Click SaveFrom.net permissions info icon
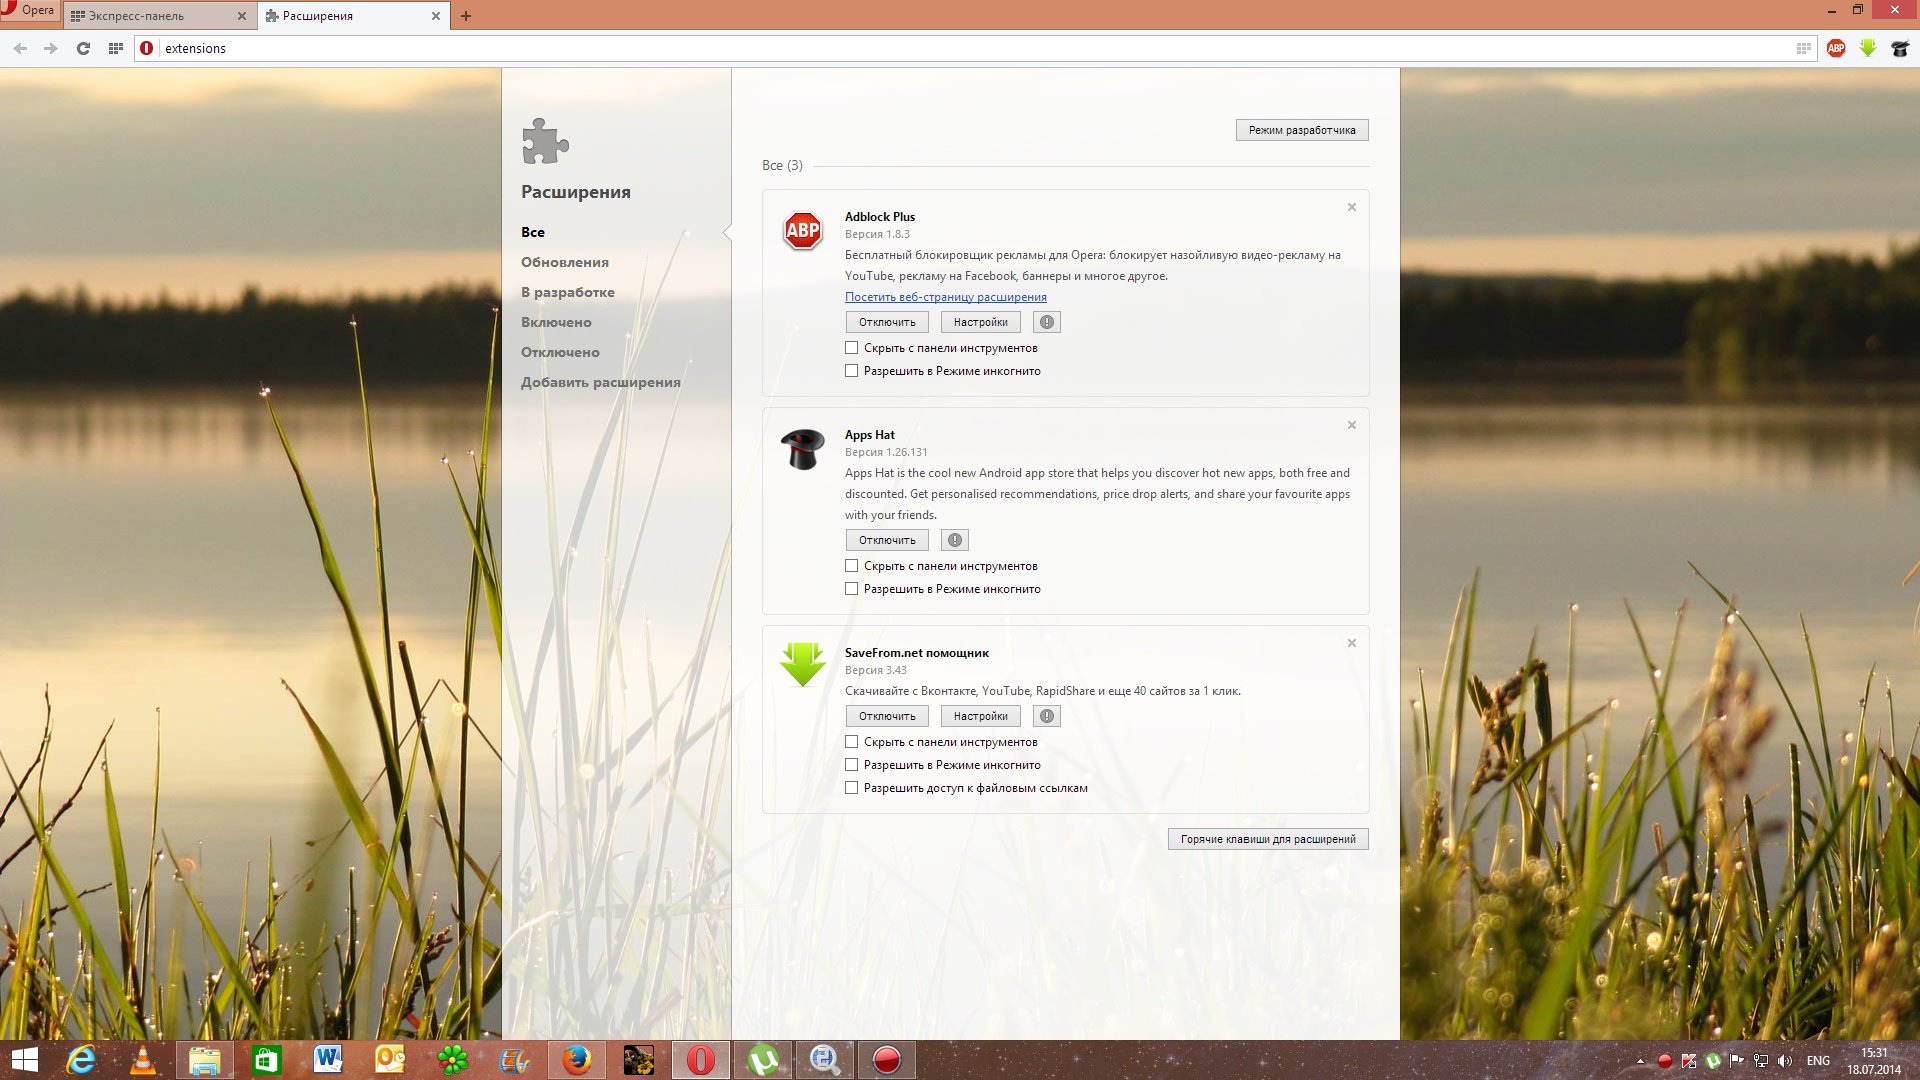 tap(1046, 716)
